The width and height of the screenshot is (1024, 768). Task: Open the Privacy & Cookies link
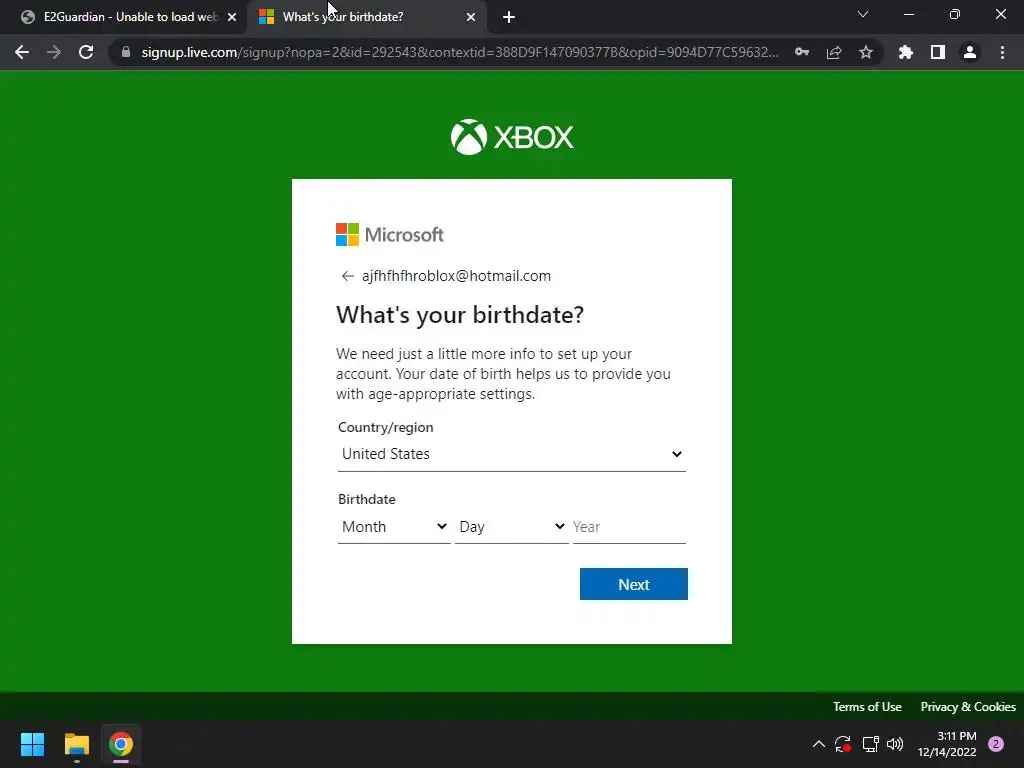968,707
